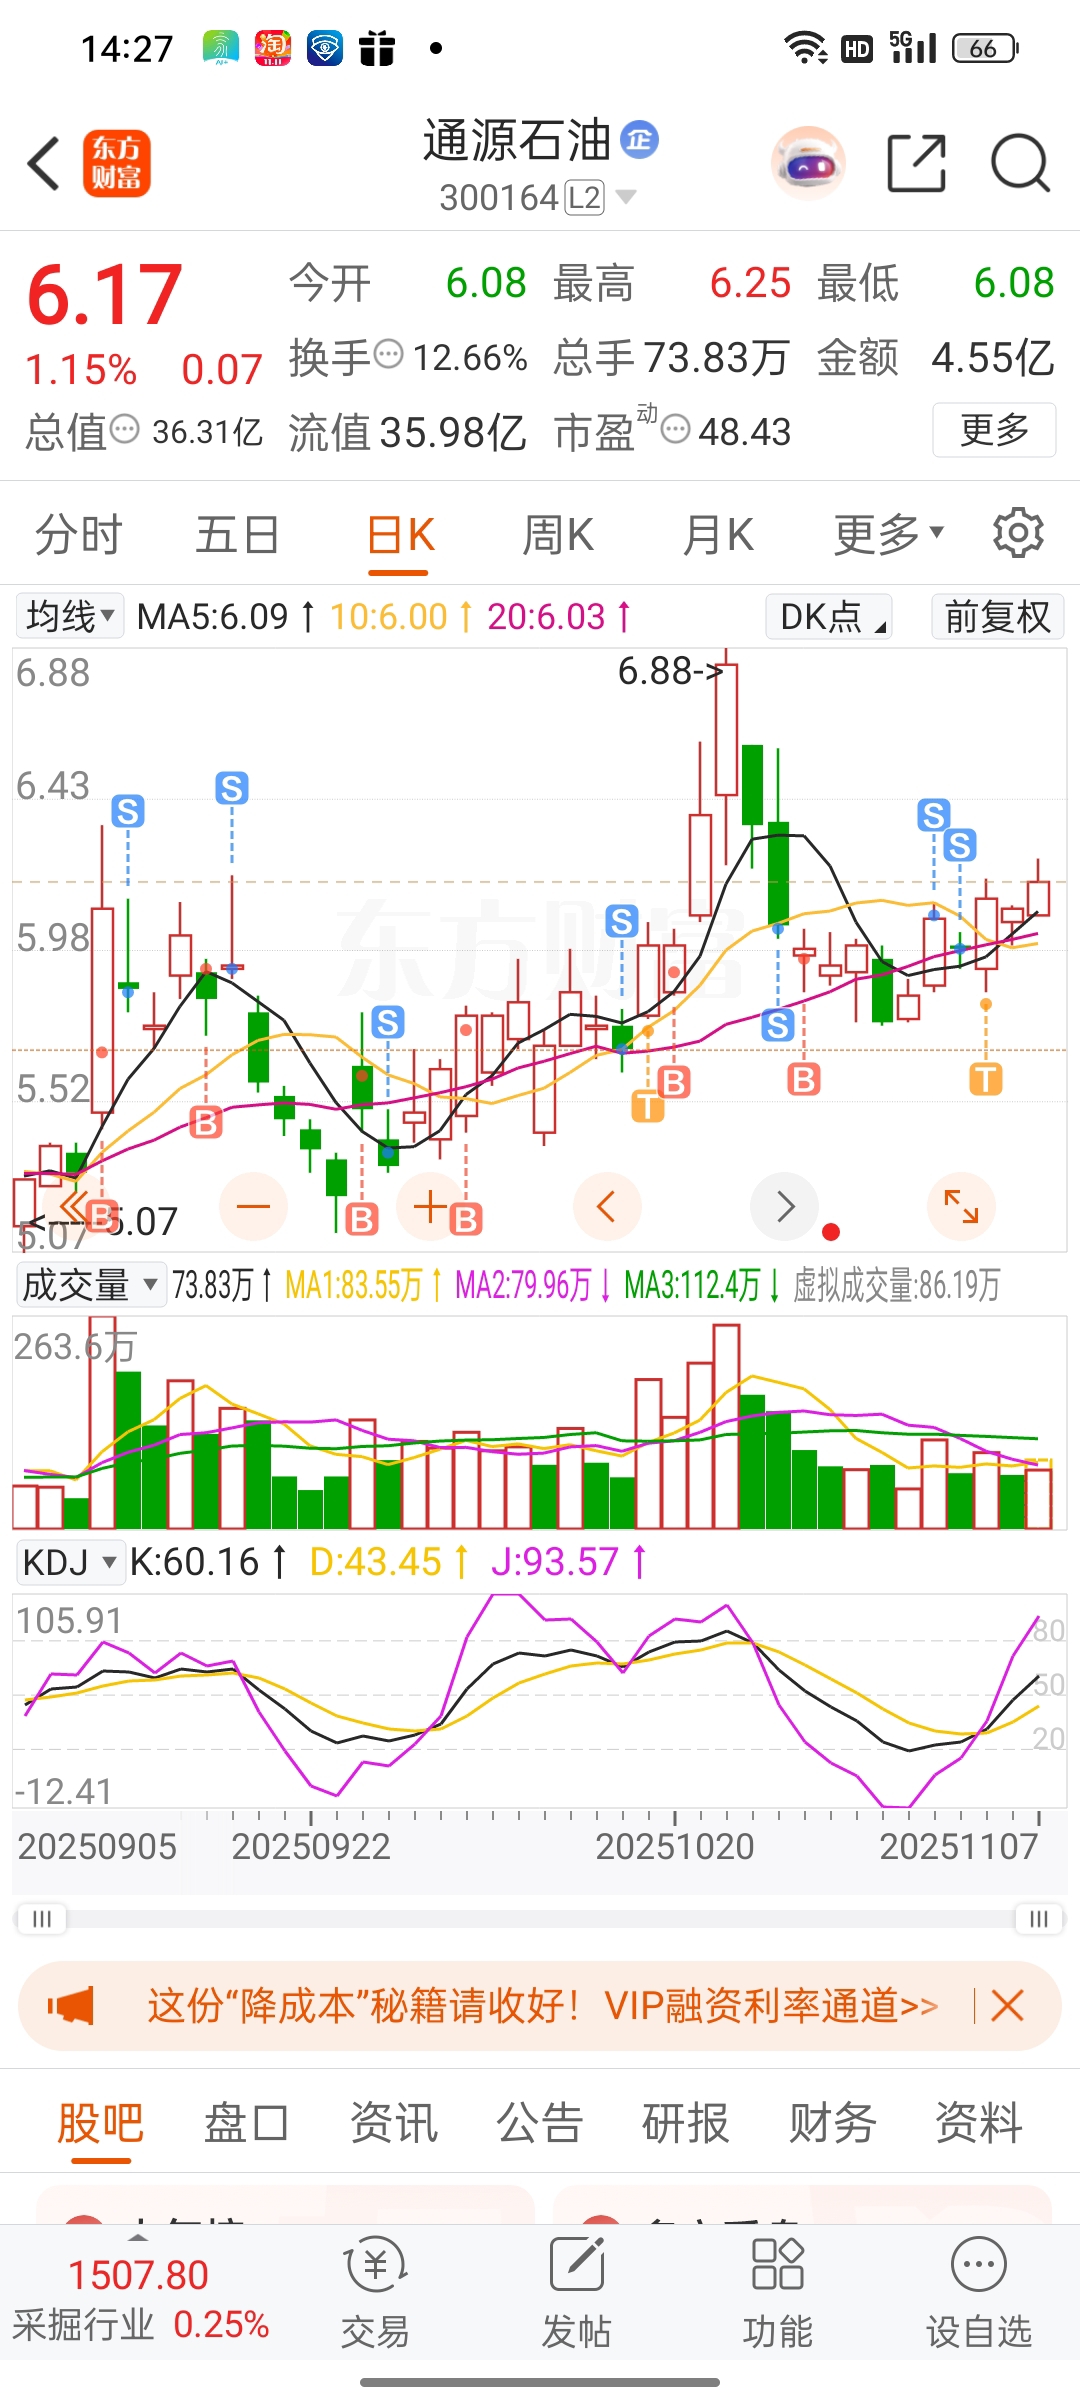Tap the 市盈 info circle icon
This screenshot has width=1080, height=2408.
(x=676, y=430)
